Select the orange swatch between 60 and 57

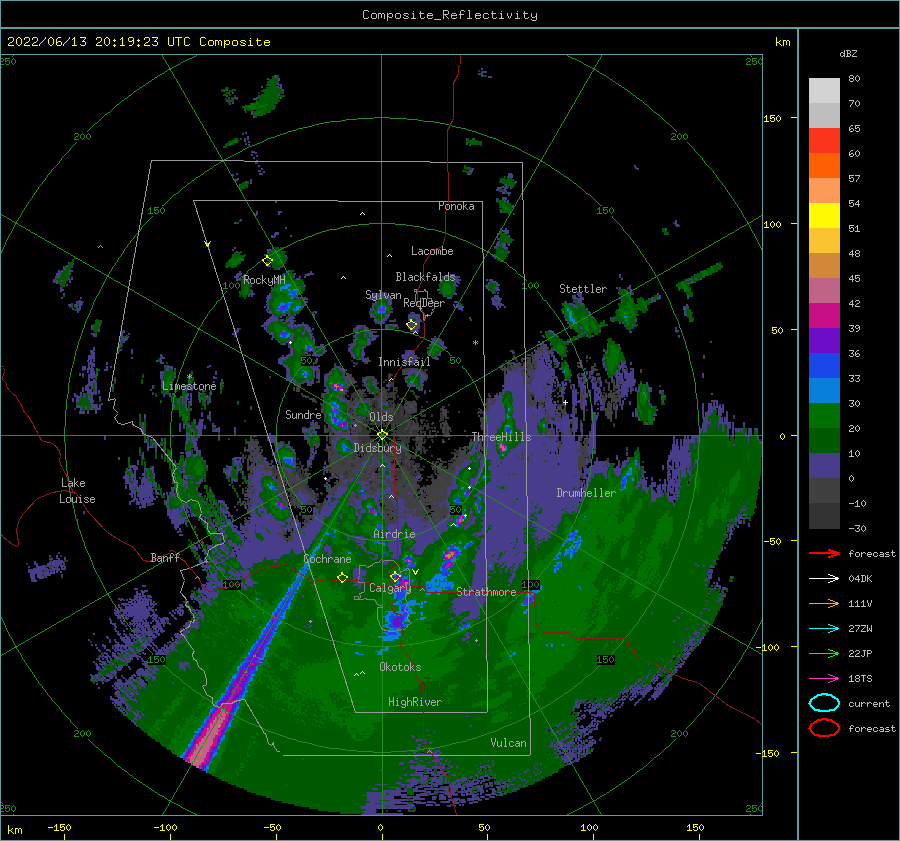[824, 165]
